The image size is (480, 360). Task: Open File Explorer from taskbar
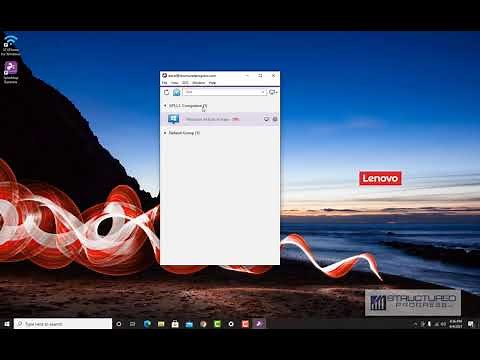click(x=161, y=324)
